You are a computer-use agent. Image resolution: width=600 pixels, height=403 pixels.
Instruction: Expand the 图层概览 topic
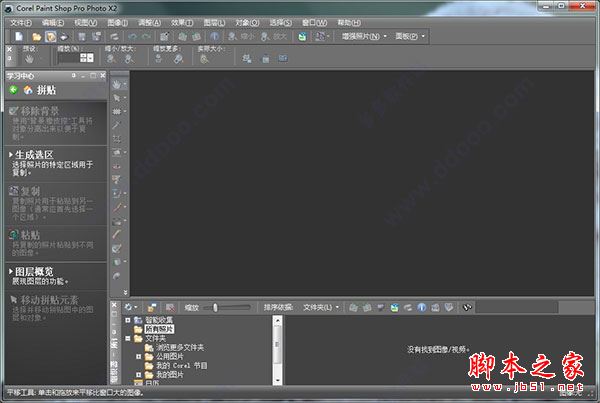pos(34,272)
